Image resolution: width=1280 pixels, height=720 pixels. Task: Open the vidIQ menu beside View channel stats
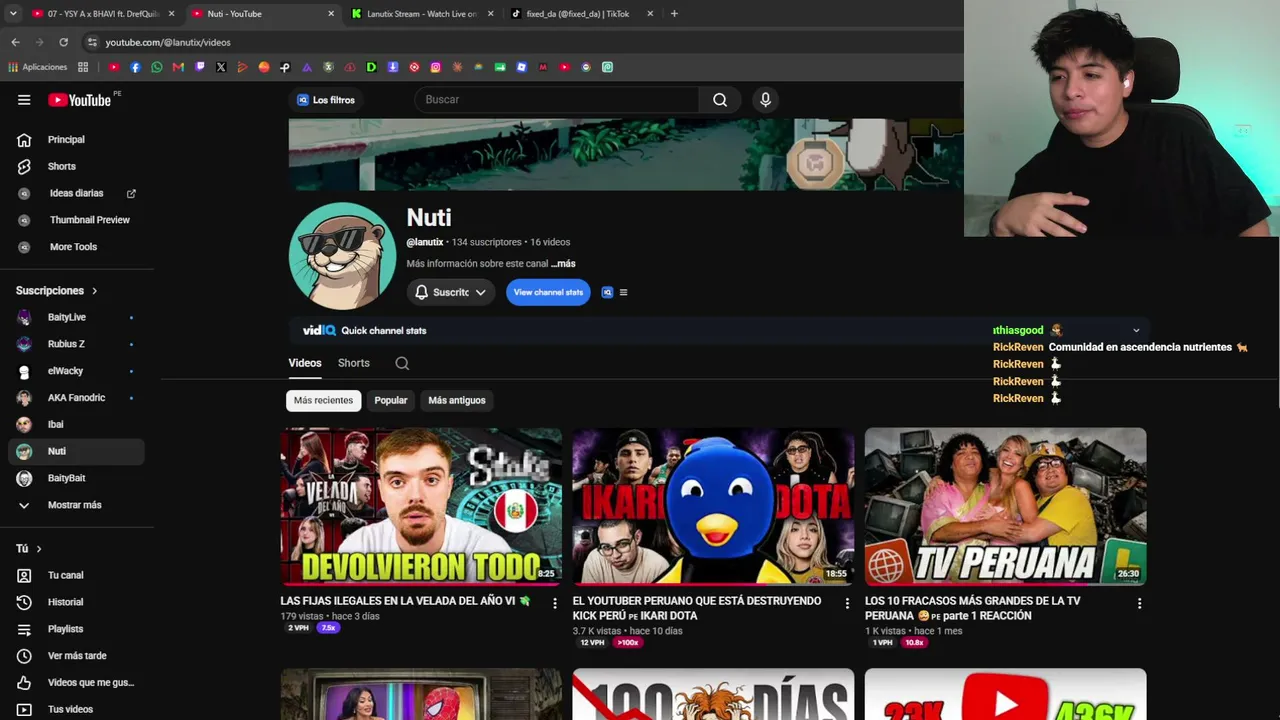624,293
